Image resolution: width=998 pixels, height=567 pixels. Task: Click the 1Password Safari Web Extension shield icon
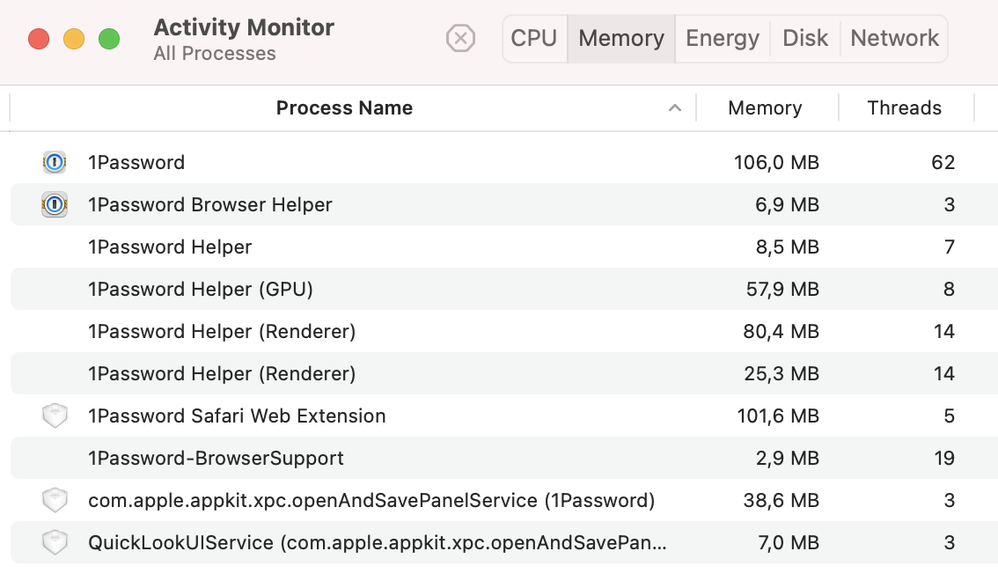pyautogui.click(x=54, y=416)
